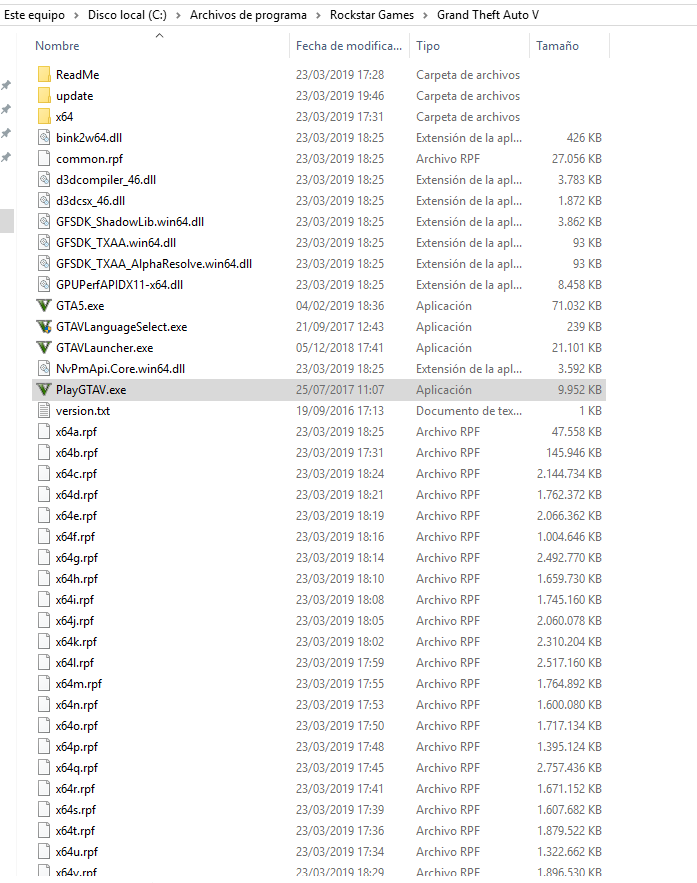Click the GFSDK_TXAA_AlphaResolve.win64.dll icon
697x883 pixels.
click(44, 264)
